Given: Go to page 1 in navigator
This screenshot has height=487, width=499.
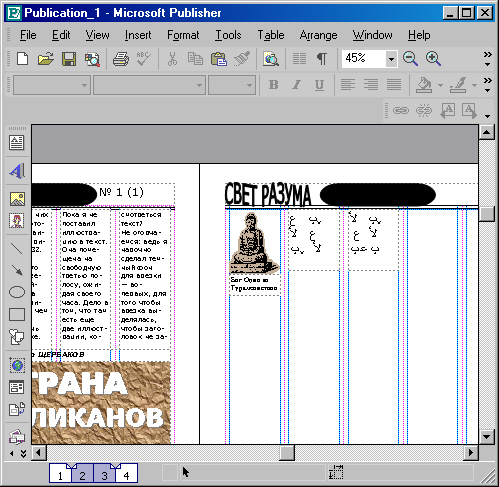Looking at the screenshot, I should [x=60, y=474].
